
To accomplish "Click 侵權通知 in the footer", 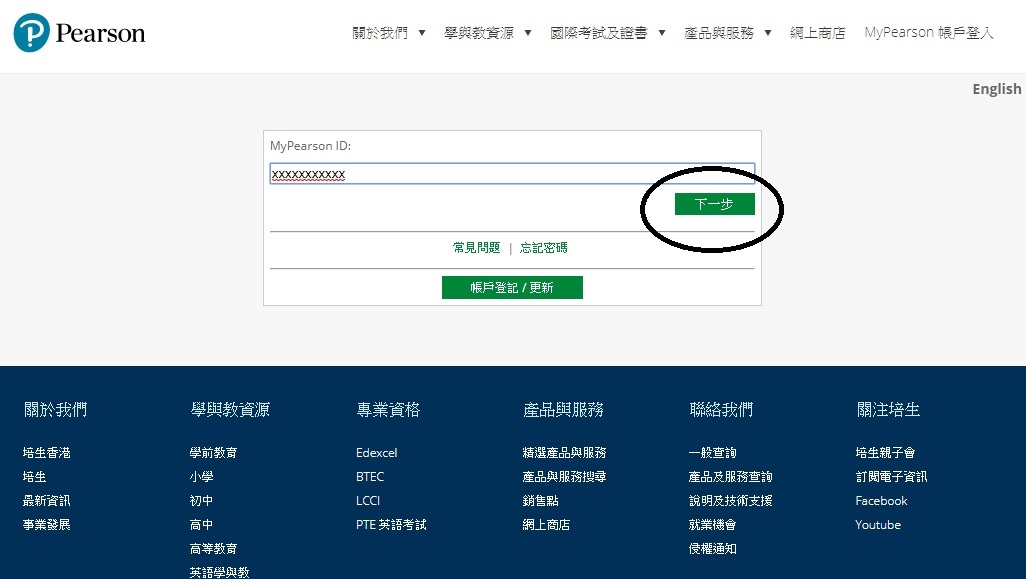I will coord(713,549).
